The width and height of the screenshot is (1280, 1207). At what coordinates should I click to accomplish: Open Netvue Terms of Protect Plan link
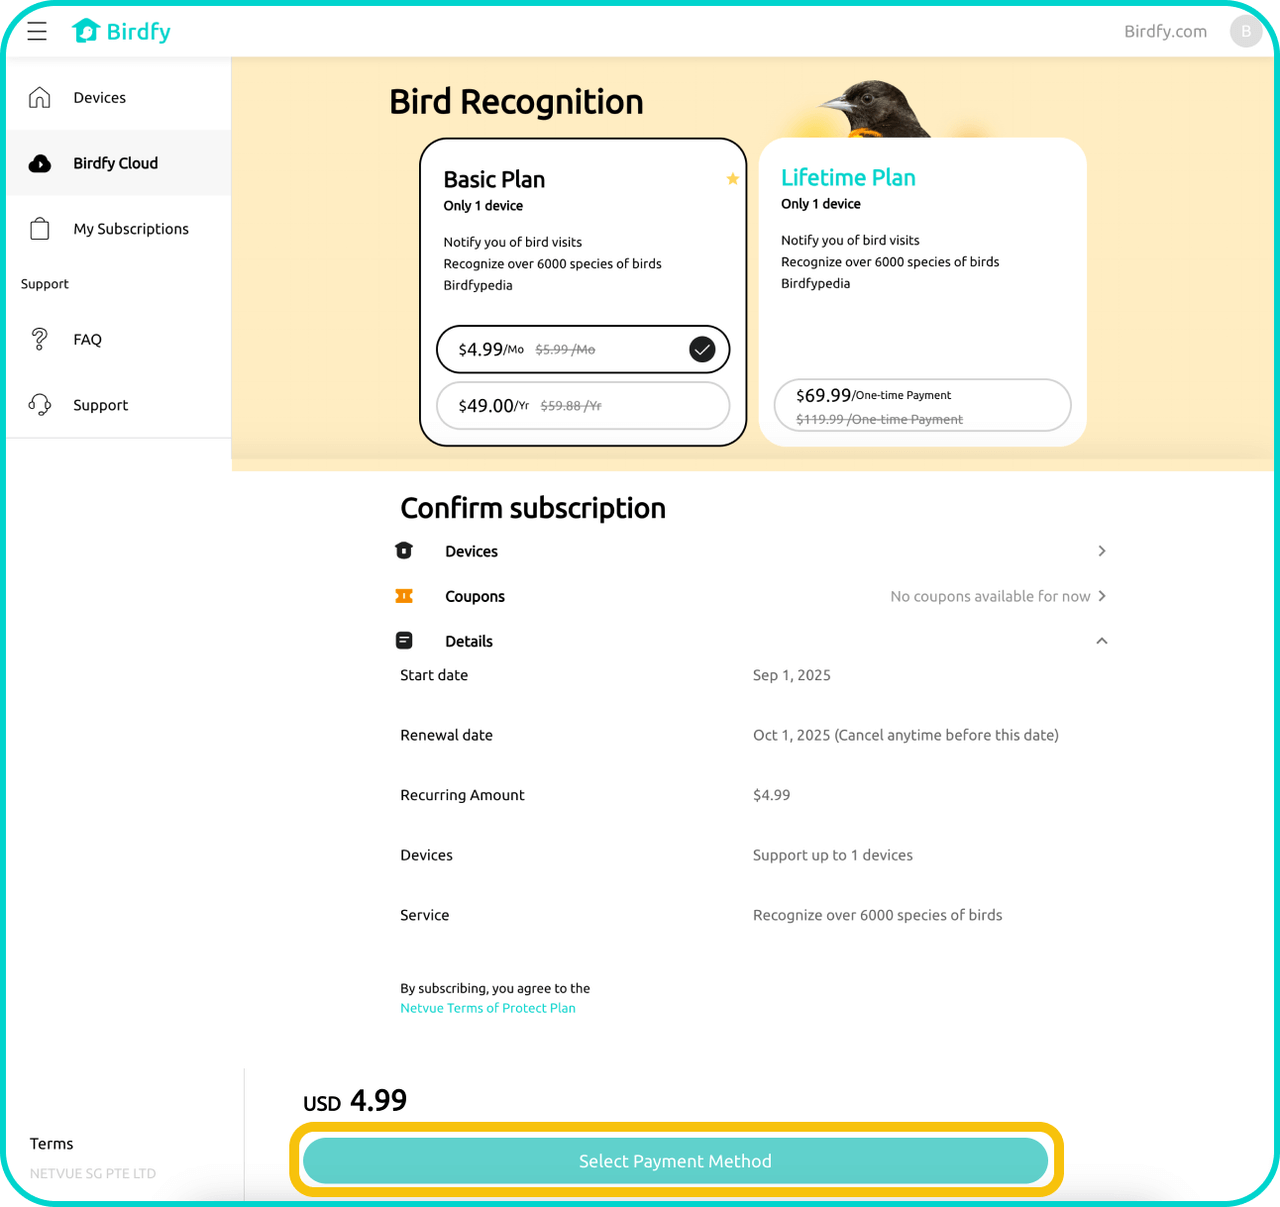(488, 1008)
